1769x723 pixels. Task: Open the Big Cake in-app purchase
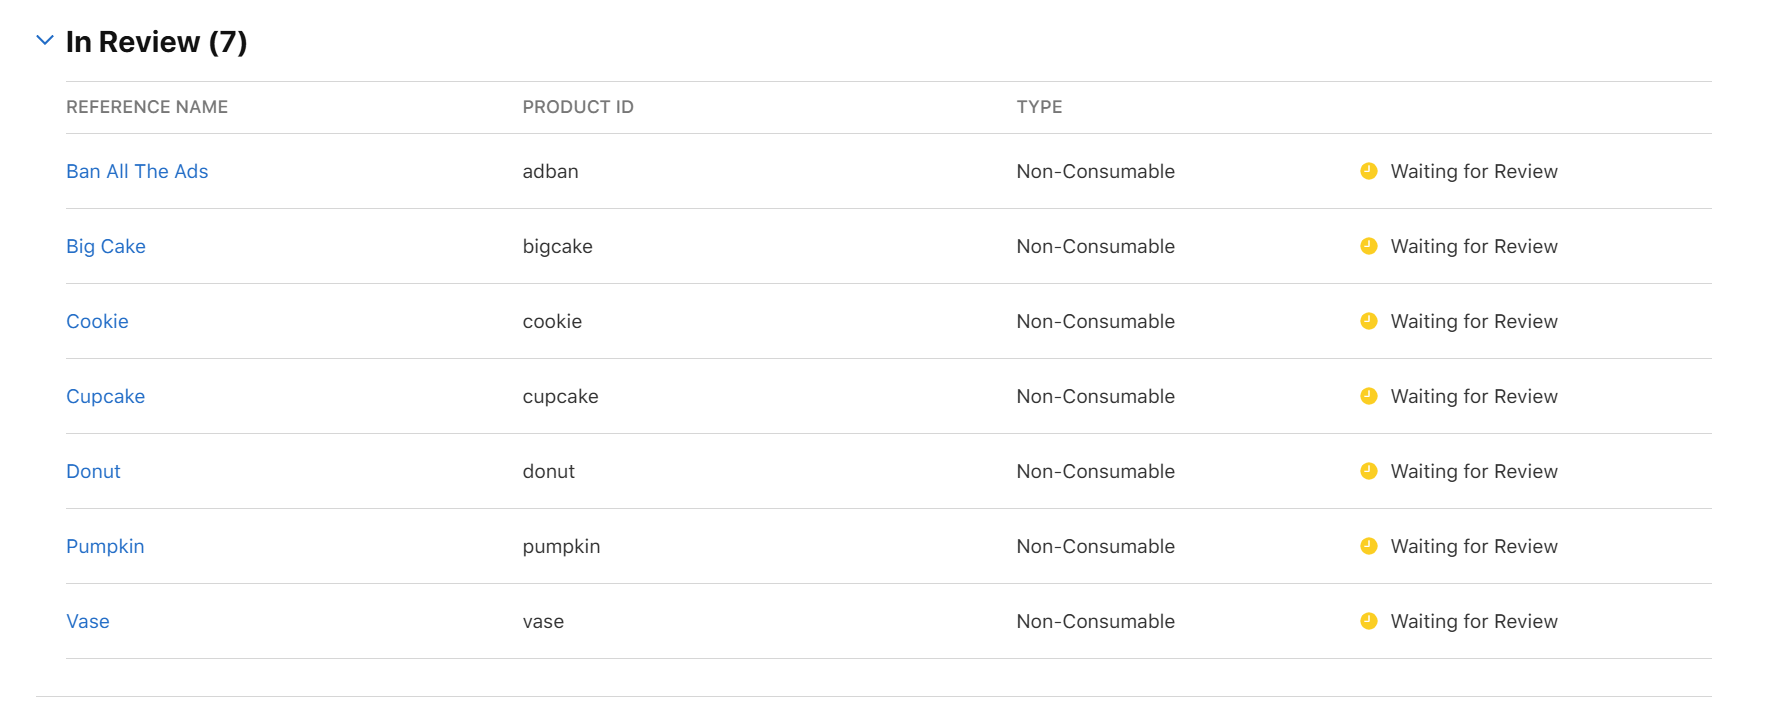click(106, 246)
